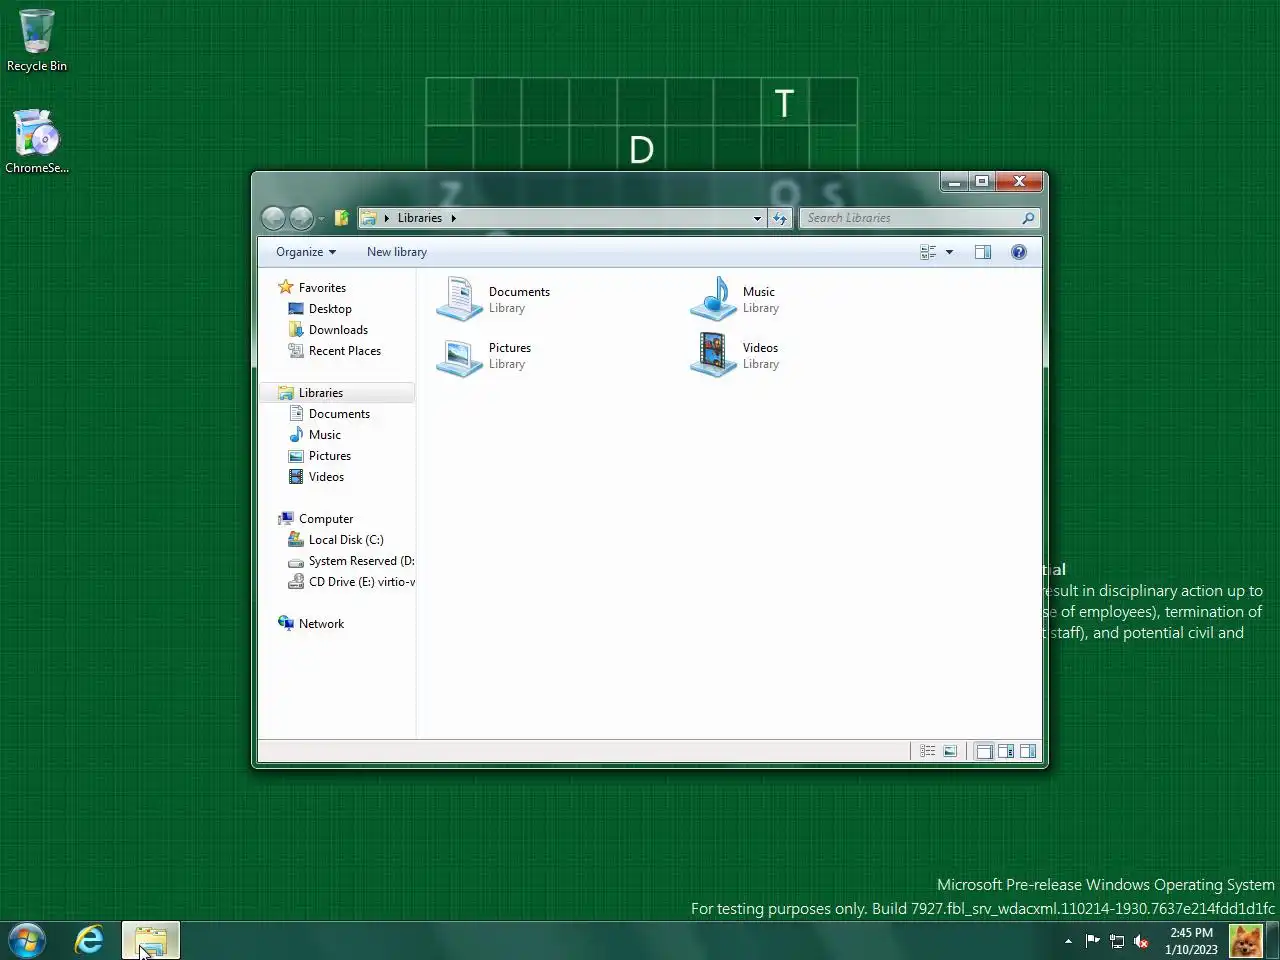Open the Music library in the main pane
This screenshot has height=960, width=1280.
click(735, 299)
